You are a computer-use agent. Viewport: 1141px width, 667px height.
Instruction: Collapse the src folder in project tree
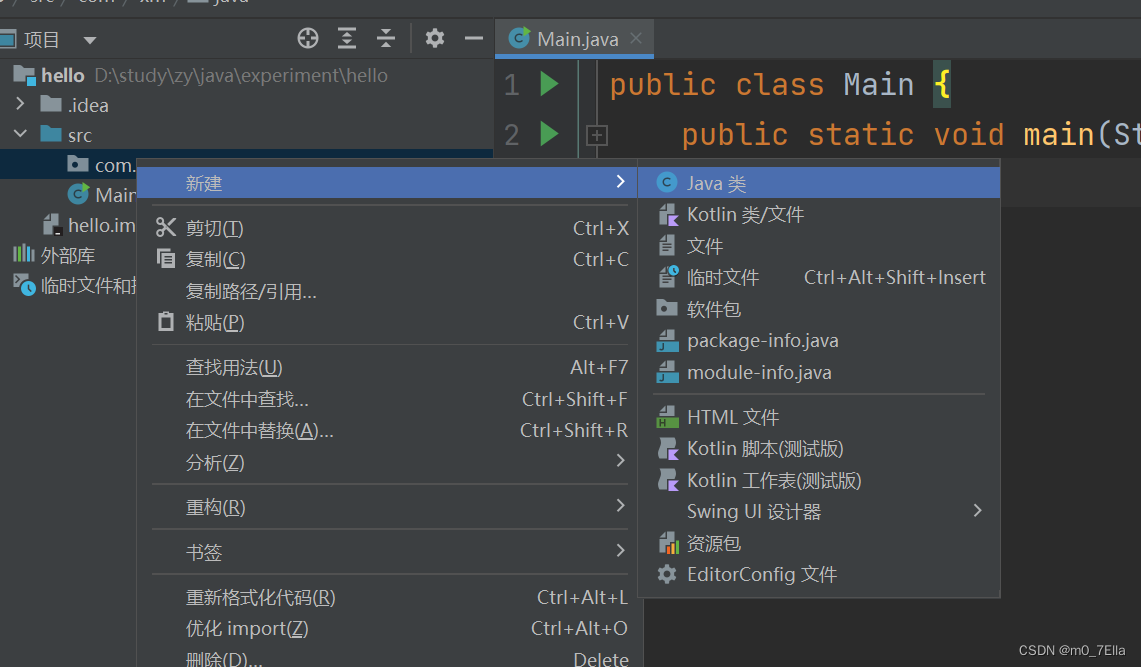[x=20, y=134]
